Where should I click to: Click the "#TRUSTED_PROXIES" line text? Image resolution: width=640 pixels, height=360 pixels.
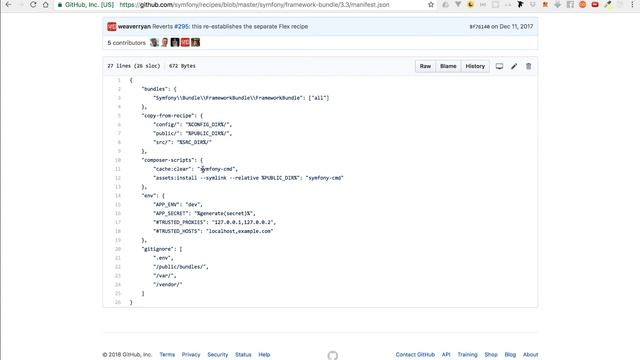pyautogui.click(x=214, y=222)
